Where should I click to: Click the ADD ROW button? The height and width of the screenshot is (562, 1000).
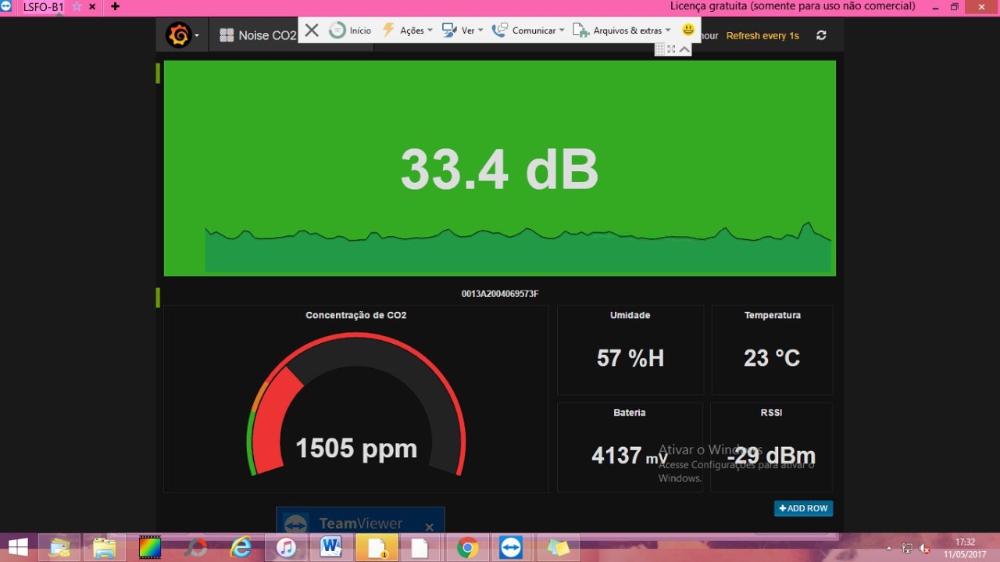click(x=803, y=508)
